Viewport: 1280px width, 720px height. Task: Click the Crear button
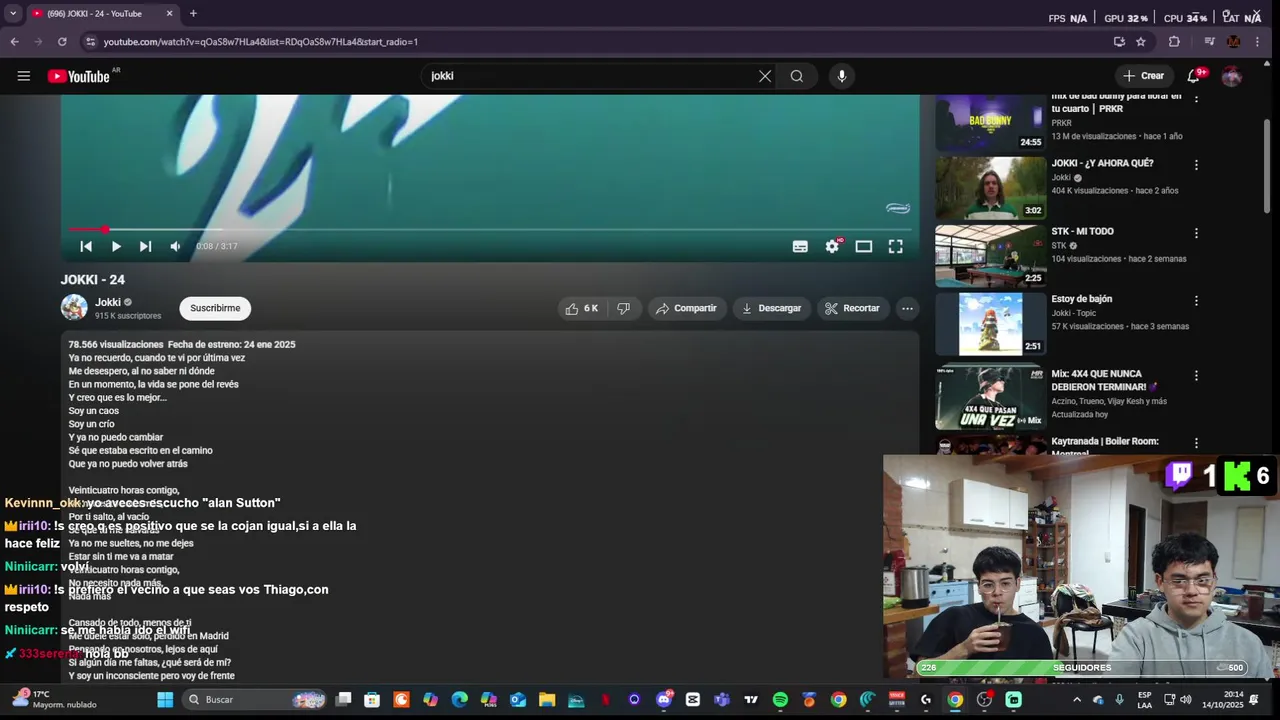click(x=1143, y=76)
